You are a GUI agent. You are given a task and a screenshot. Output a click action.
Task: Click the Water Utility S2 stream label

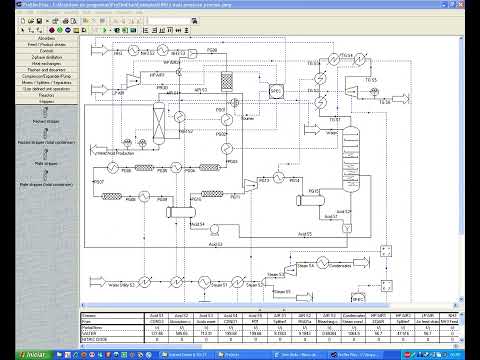[121, 285]
